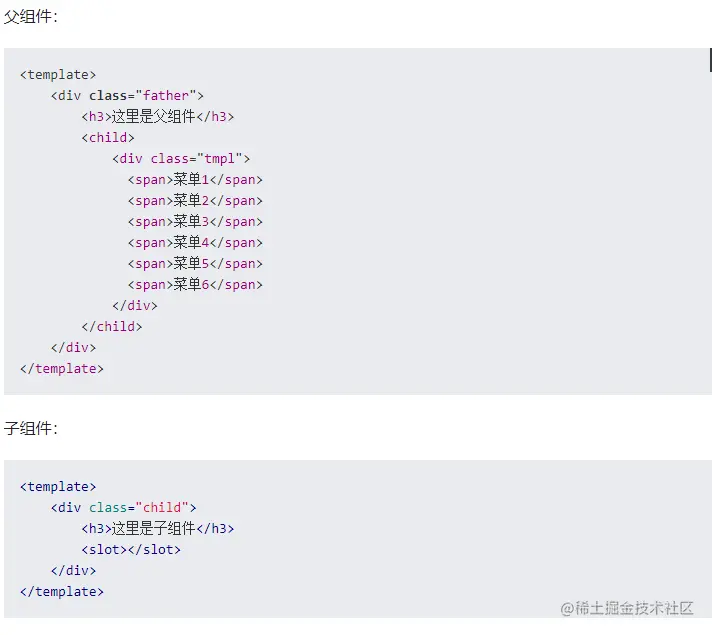Click the closing /child tag line
This screenshot has height=635, width=712.
coord(112,326)
